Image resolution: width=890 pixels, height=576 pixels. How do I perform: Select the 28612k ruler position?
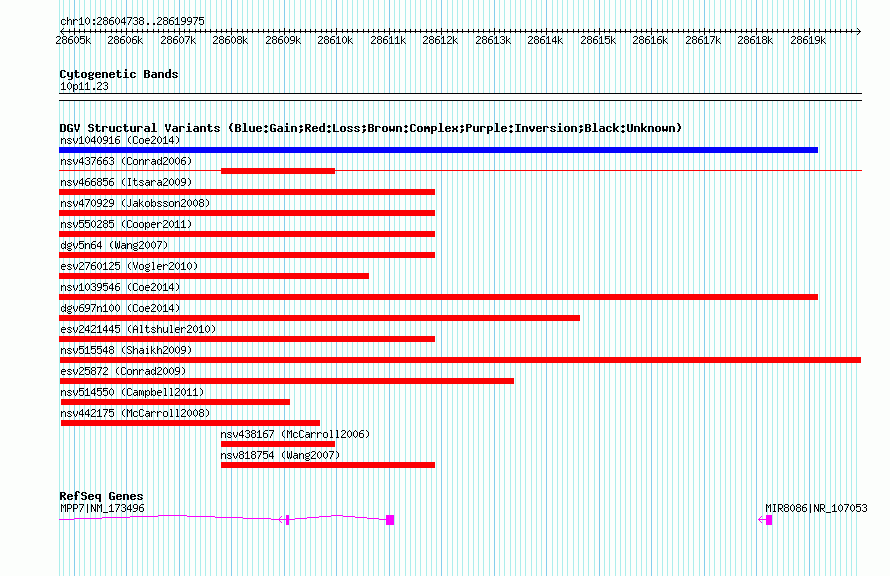(x=440, y=40)
